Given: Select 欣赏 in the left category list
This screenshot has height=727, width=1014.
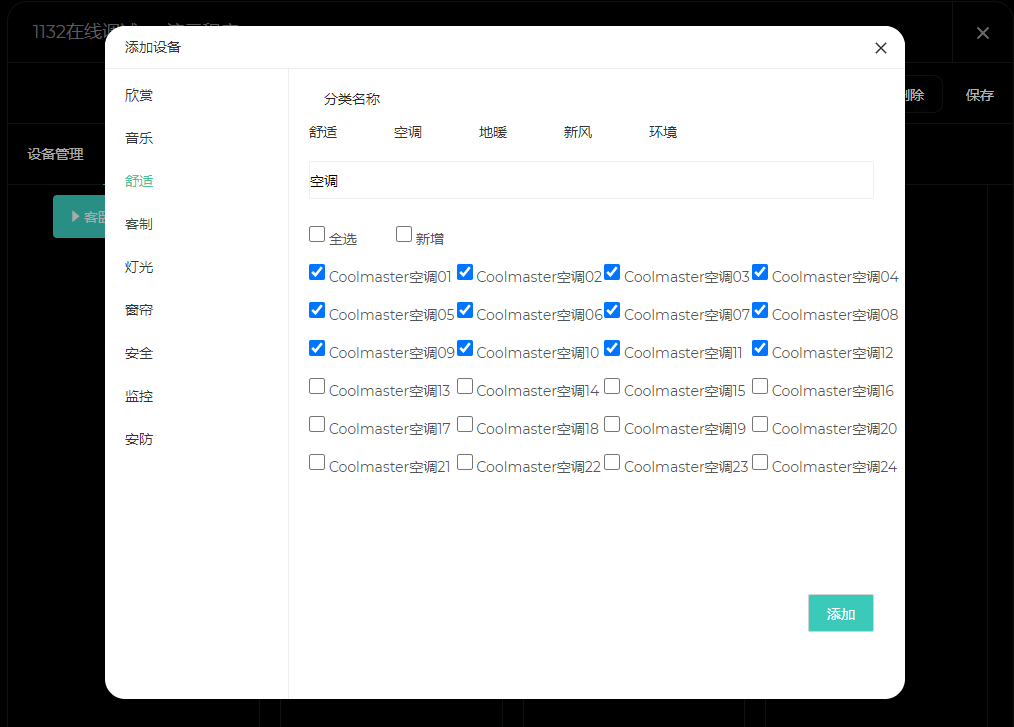Looking at the screenshot, I should click(139, 95).
